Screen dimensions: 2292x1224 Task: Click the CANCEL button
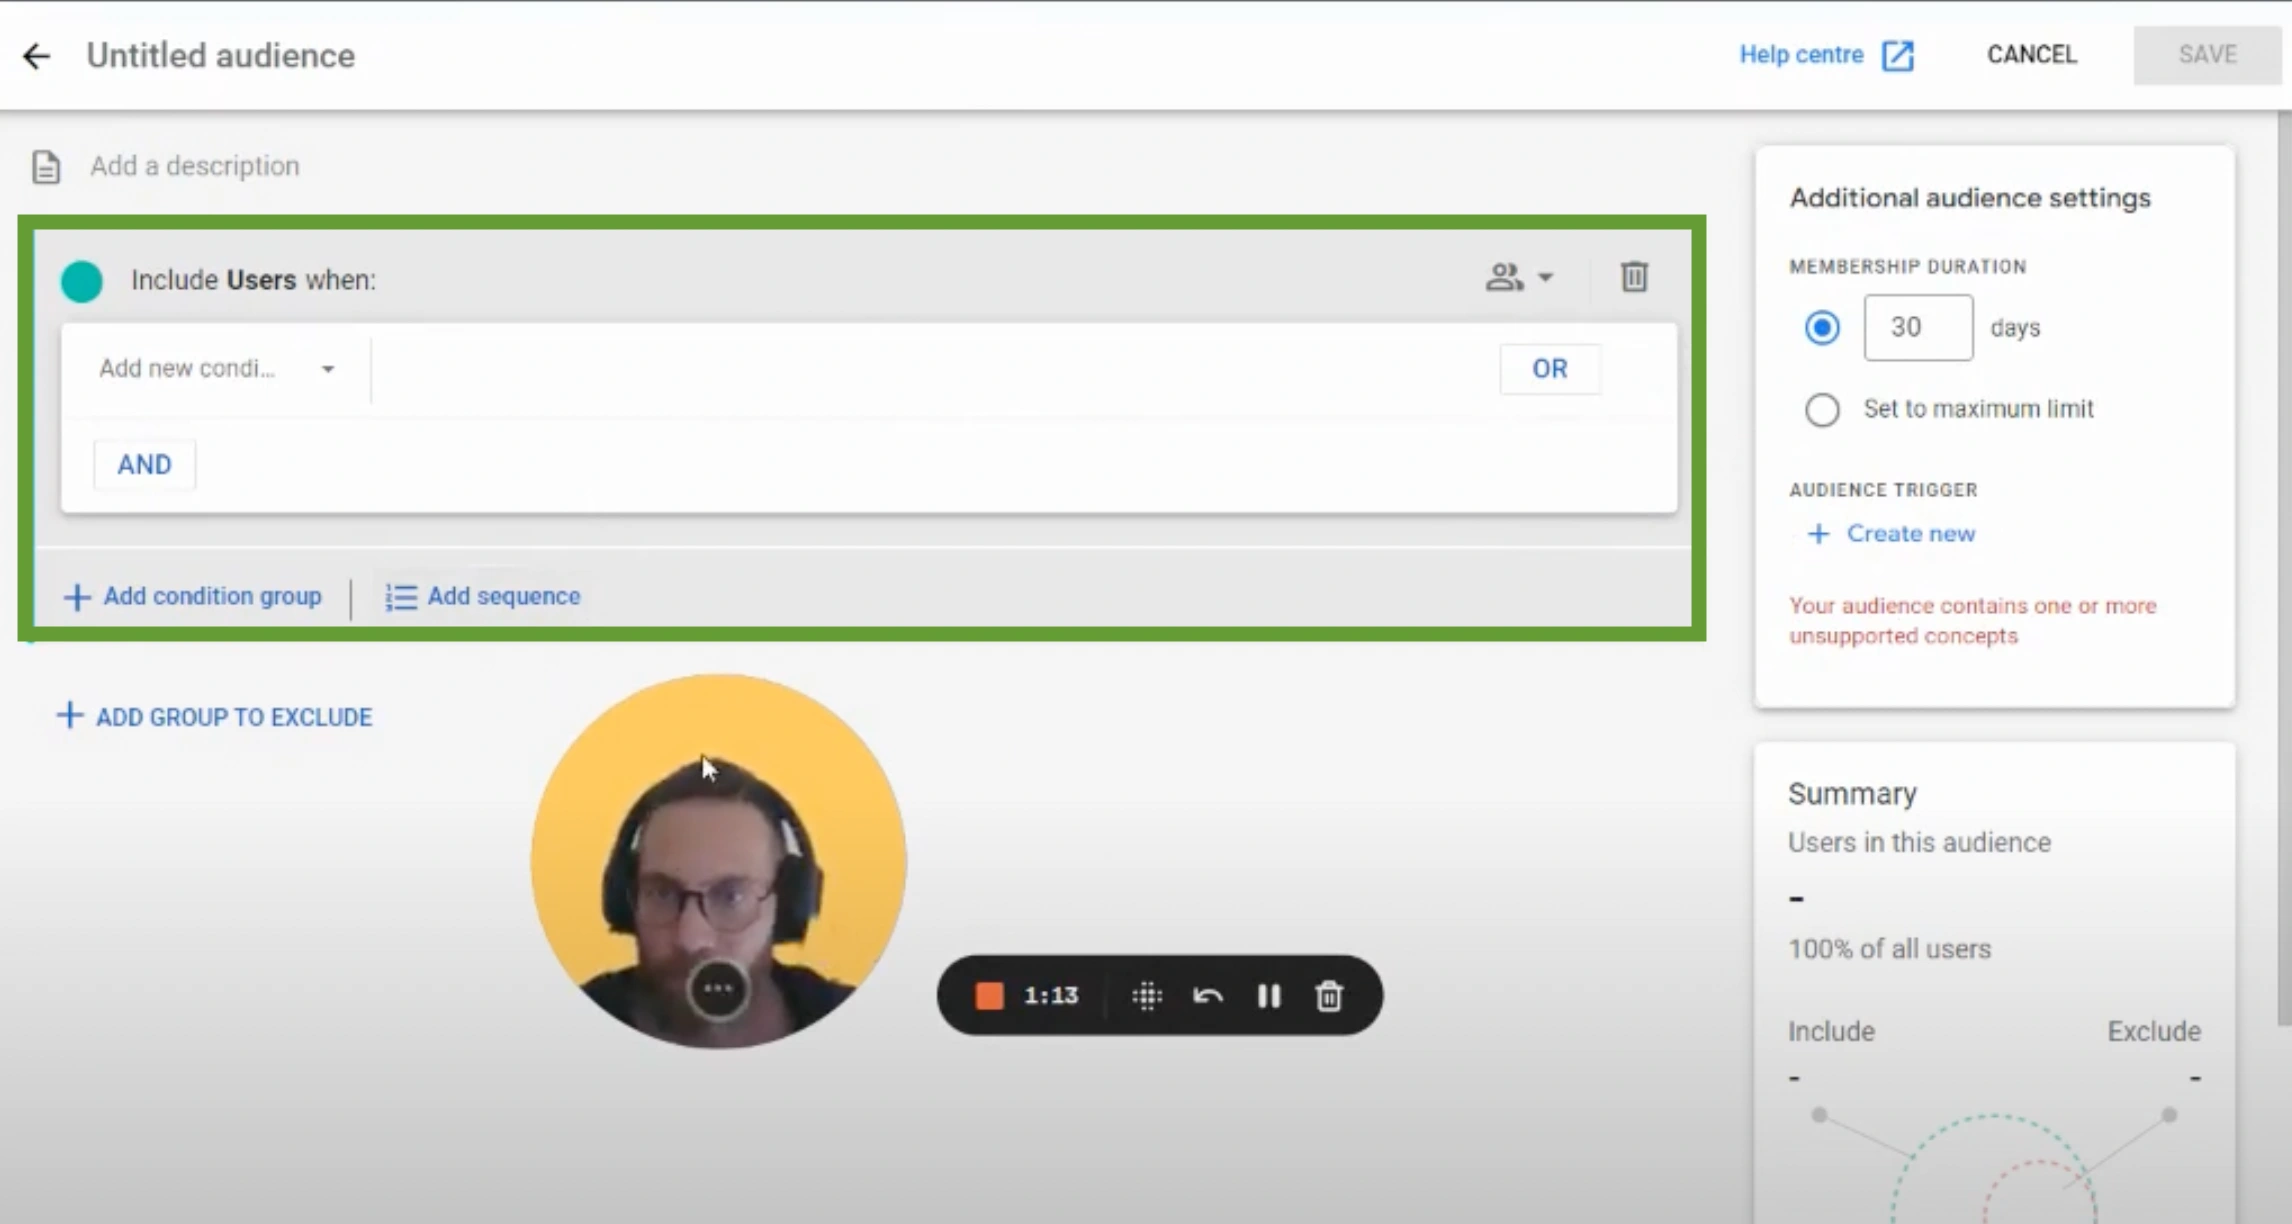click(2031, 55)
